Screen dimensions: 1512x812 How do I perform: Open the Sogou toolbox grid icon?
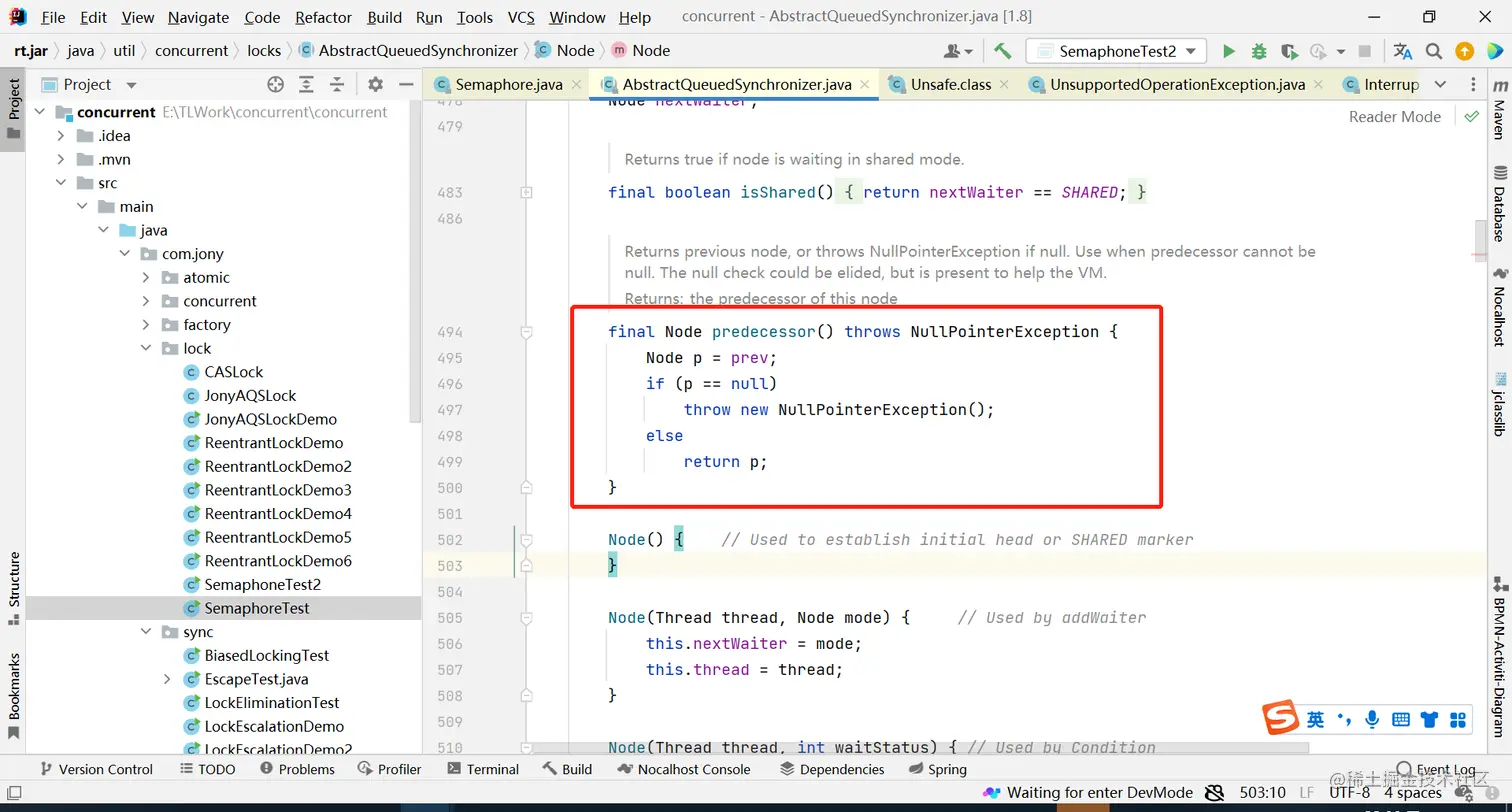tap(1458, 719)
